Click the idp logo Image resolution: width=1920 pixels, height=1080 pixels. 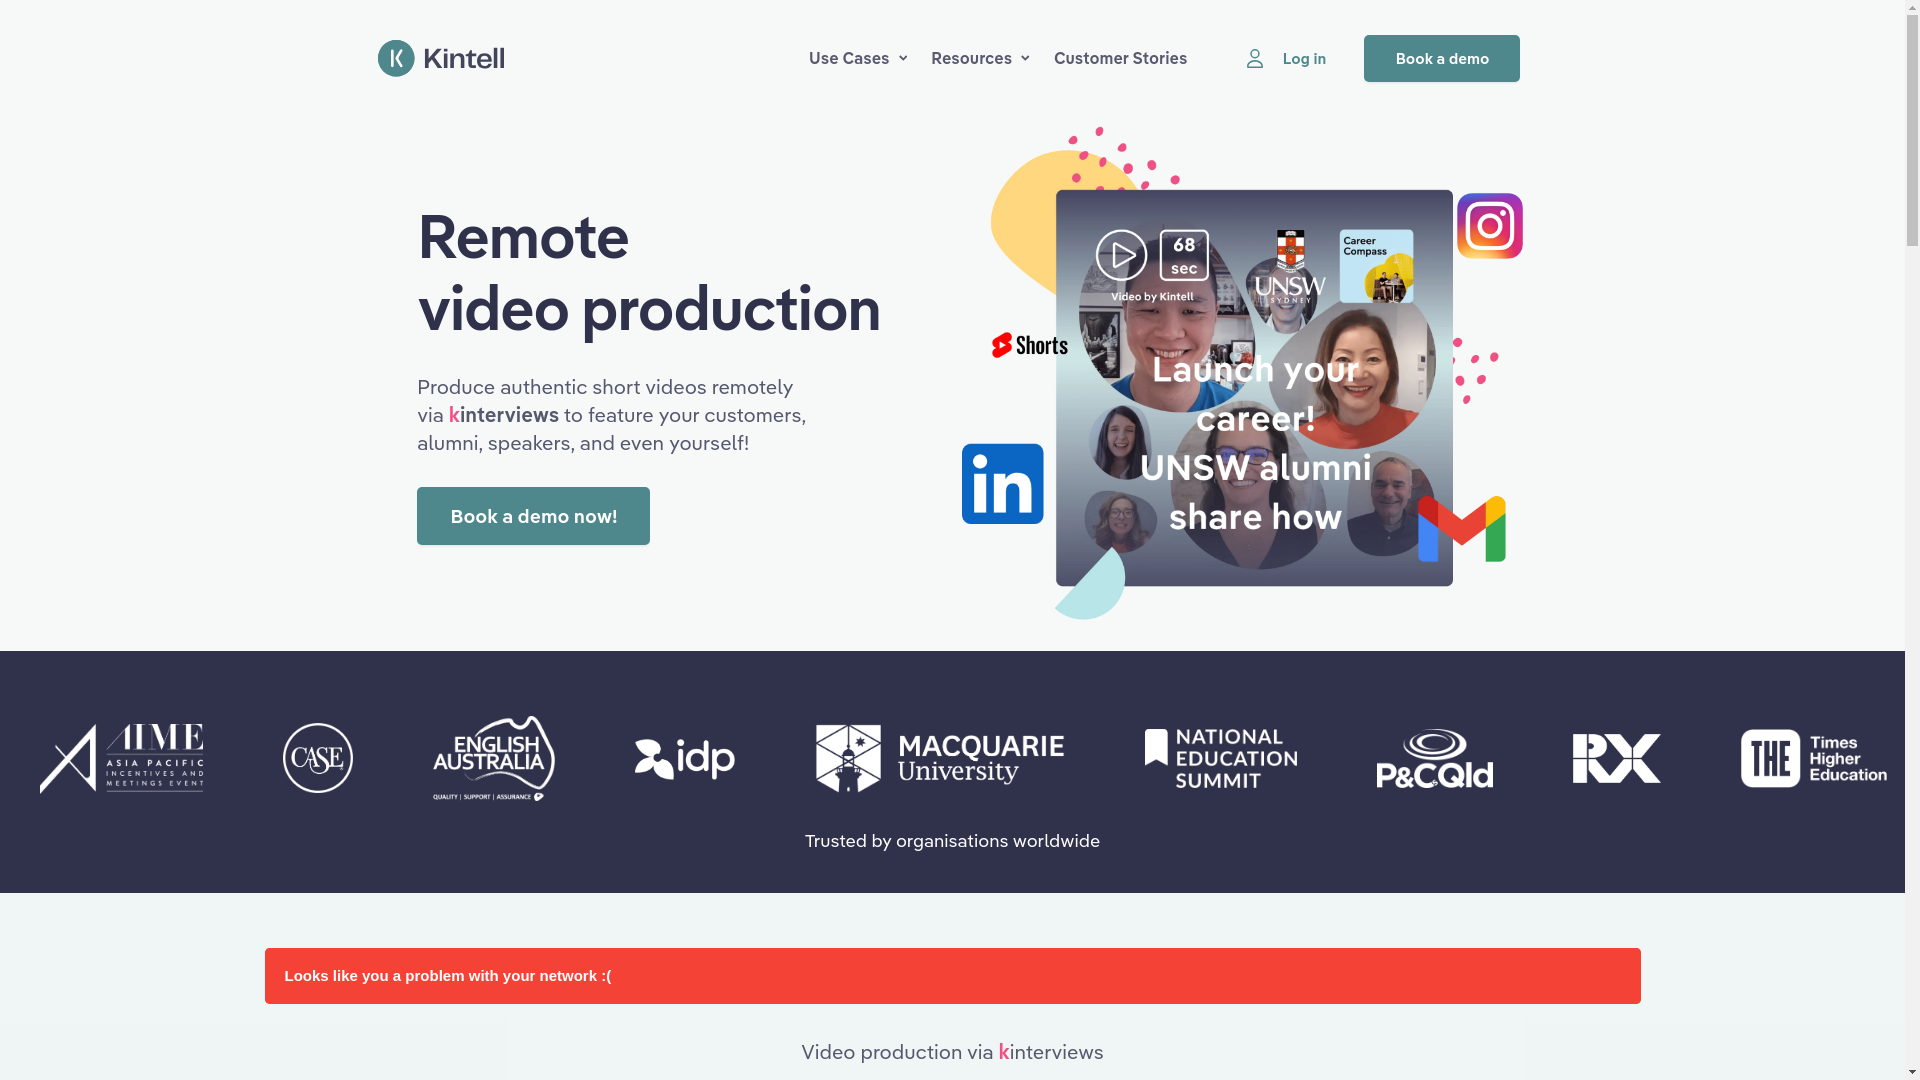coord(684,759)
